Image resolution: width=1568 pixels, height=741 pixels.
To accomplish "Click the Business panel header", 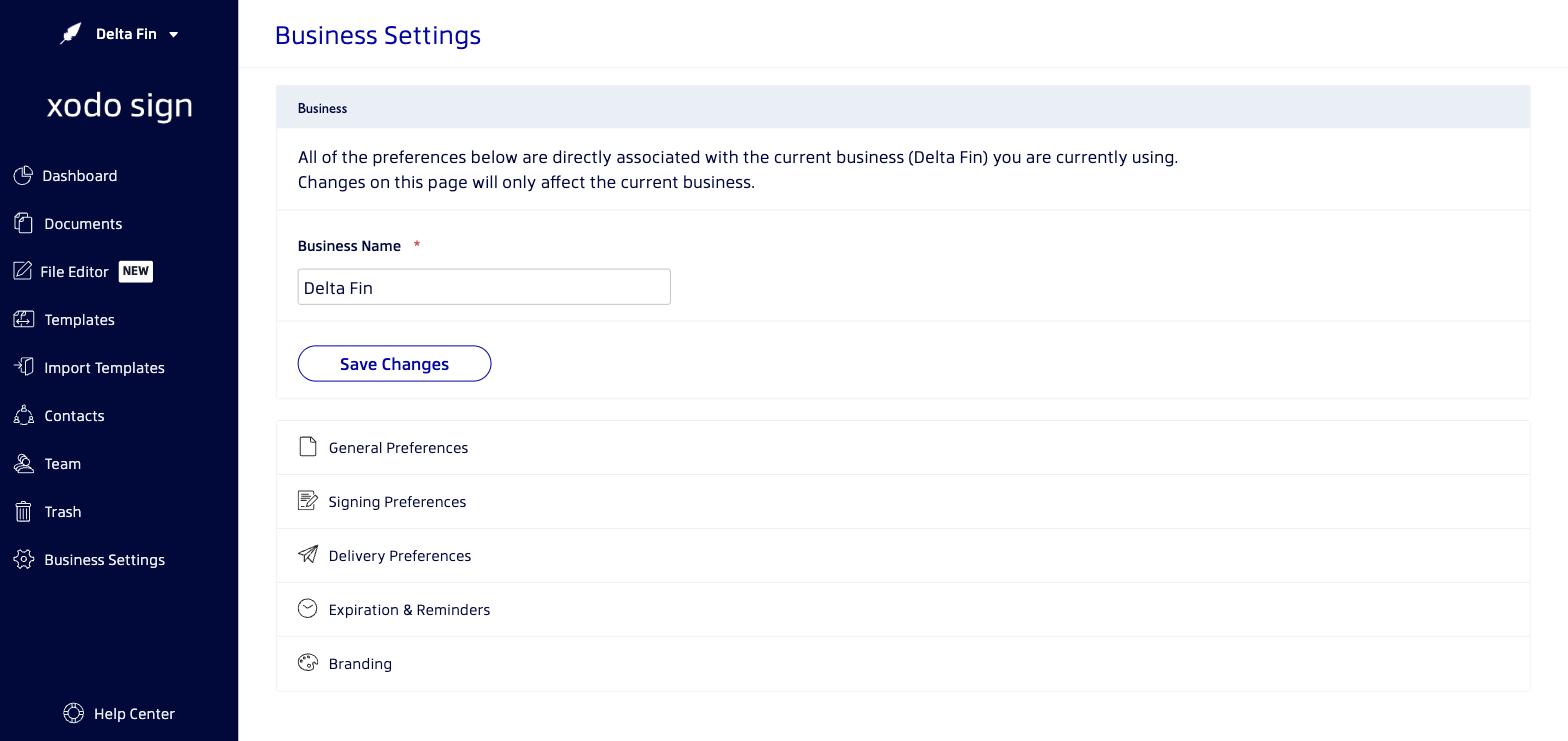I will click(903, 107).
